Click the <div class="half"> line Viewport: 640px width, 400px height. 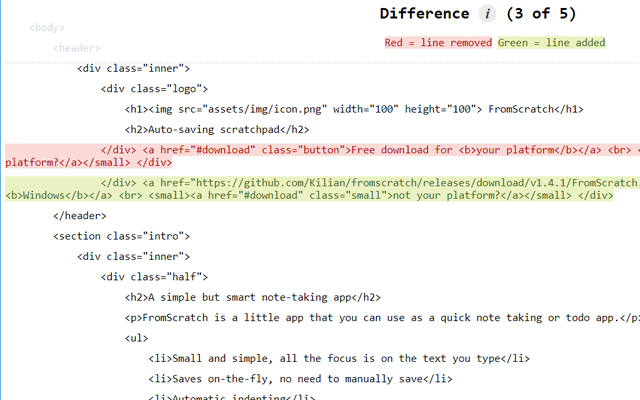154,277
